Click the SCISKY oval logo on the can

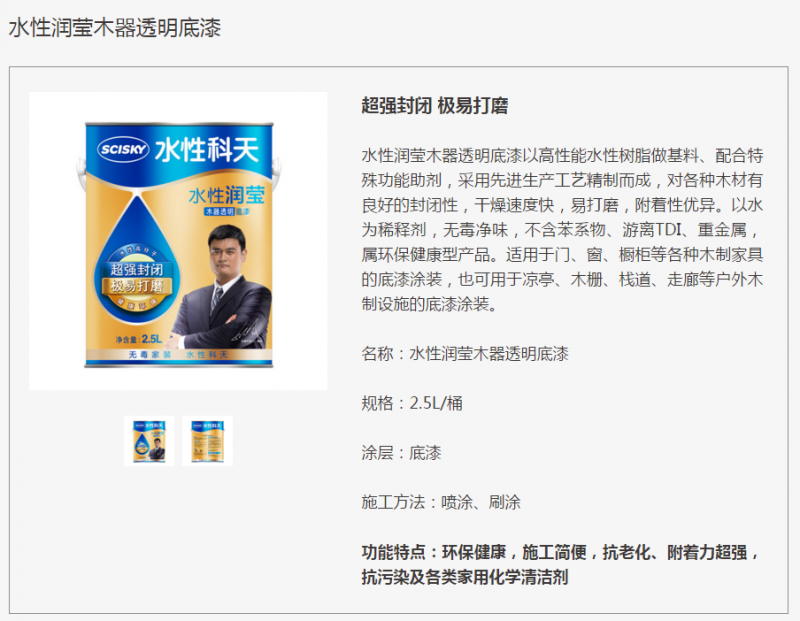pyautogui.click(x=123, y=149)
